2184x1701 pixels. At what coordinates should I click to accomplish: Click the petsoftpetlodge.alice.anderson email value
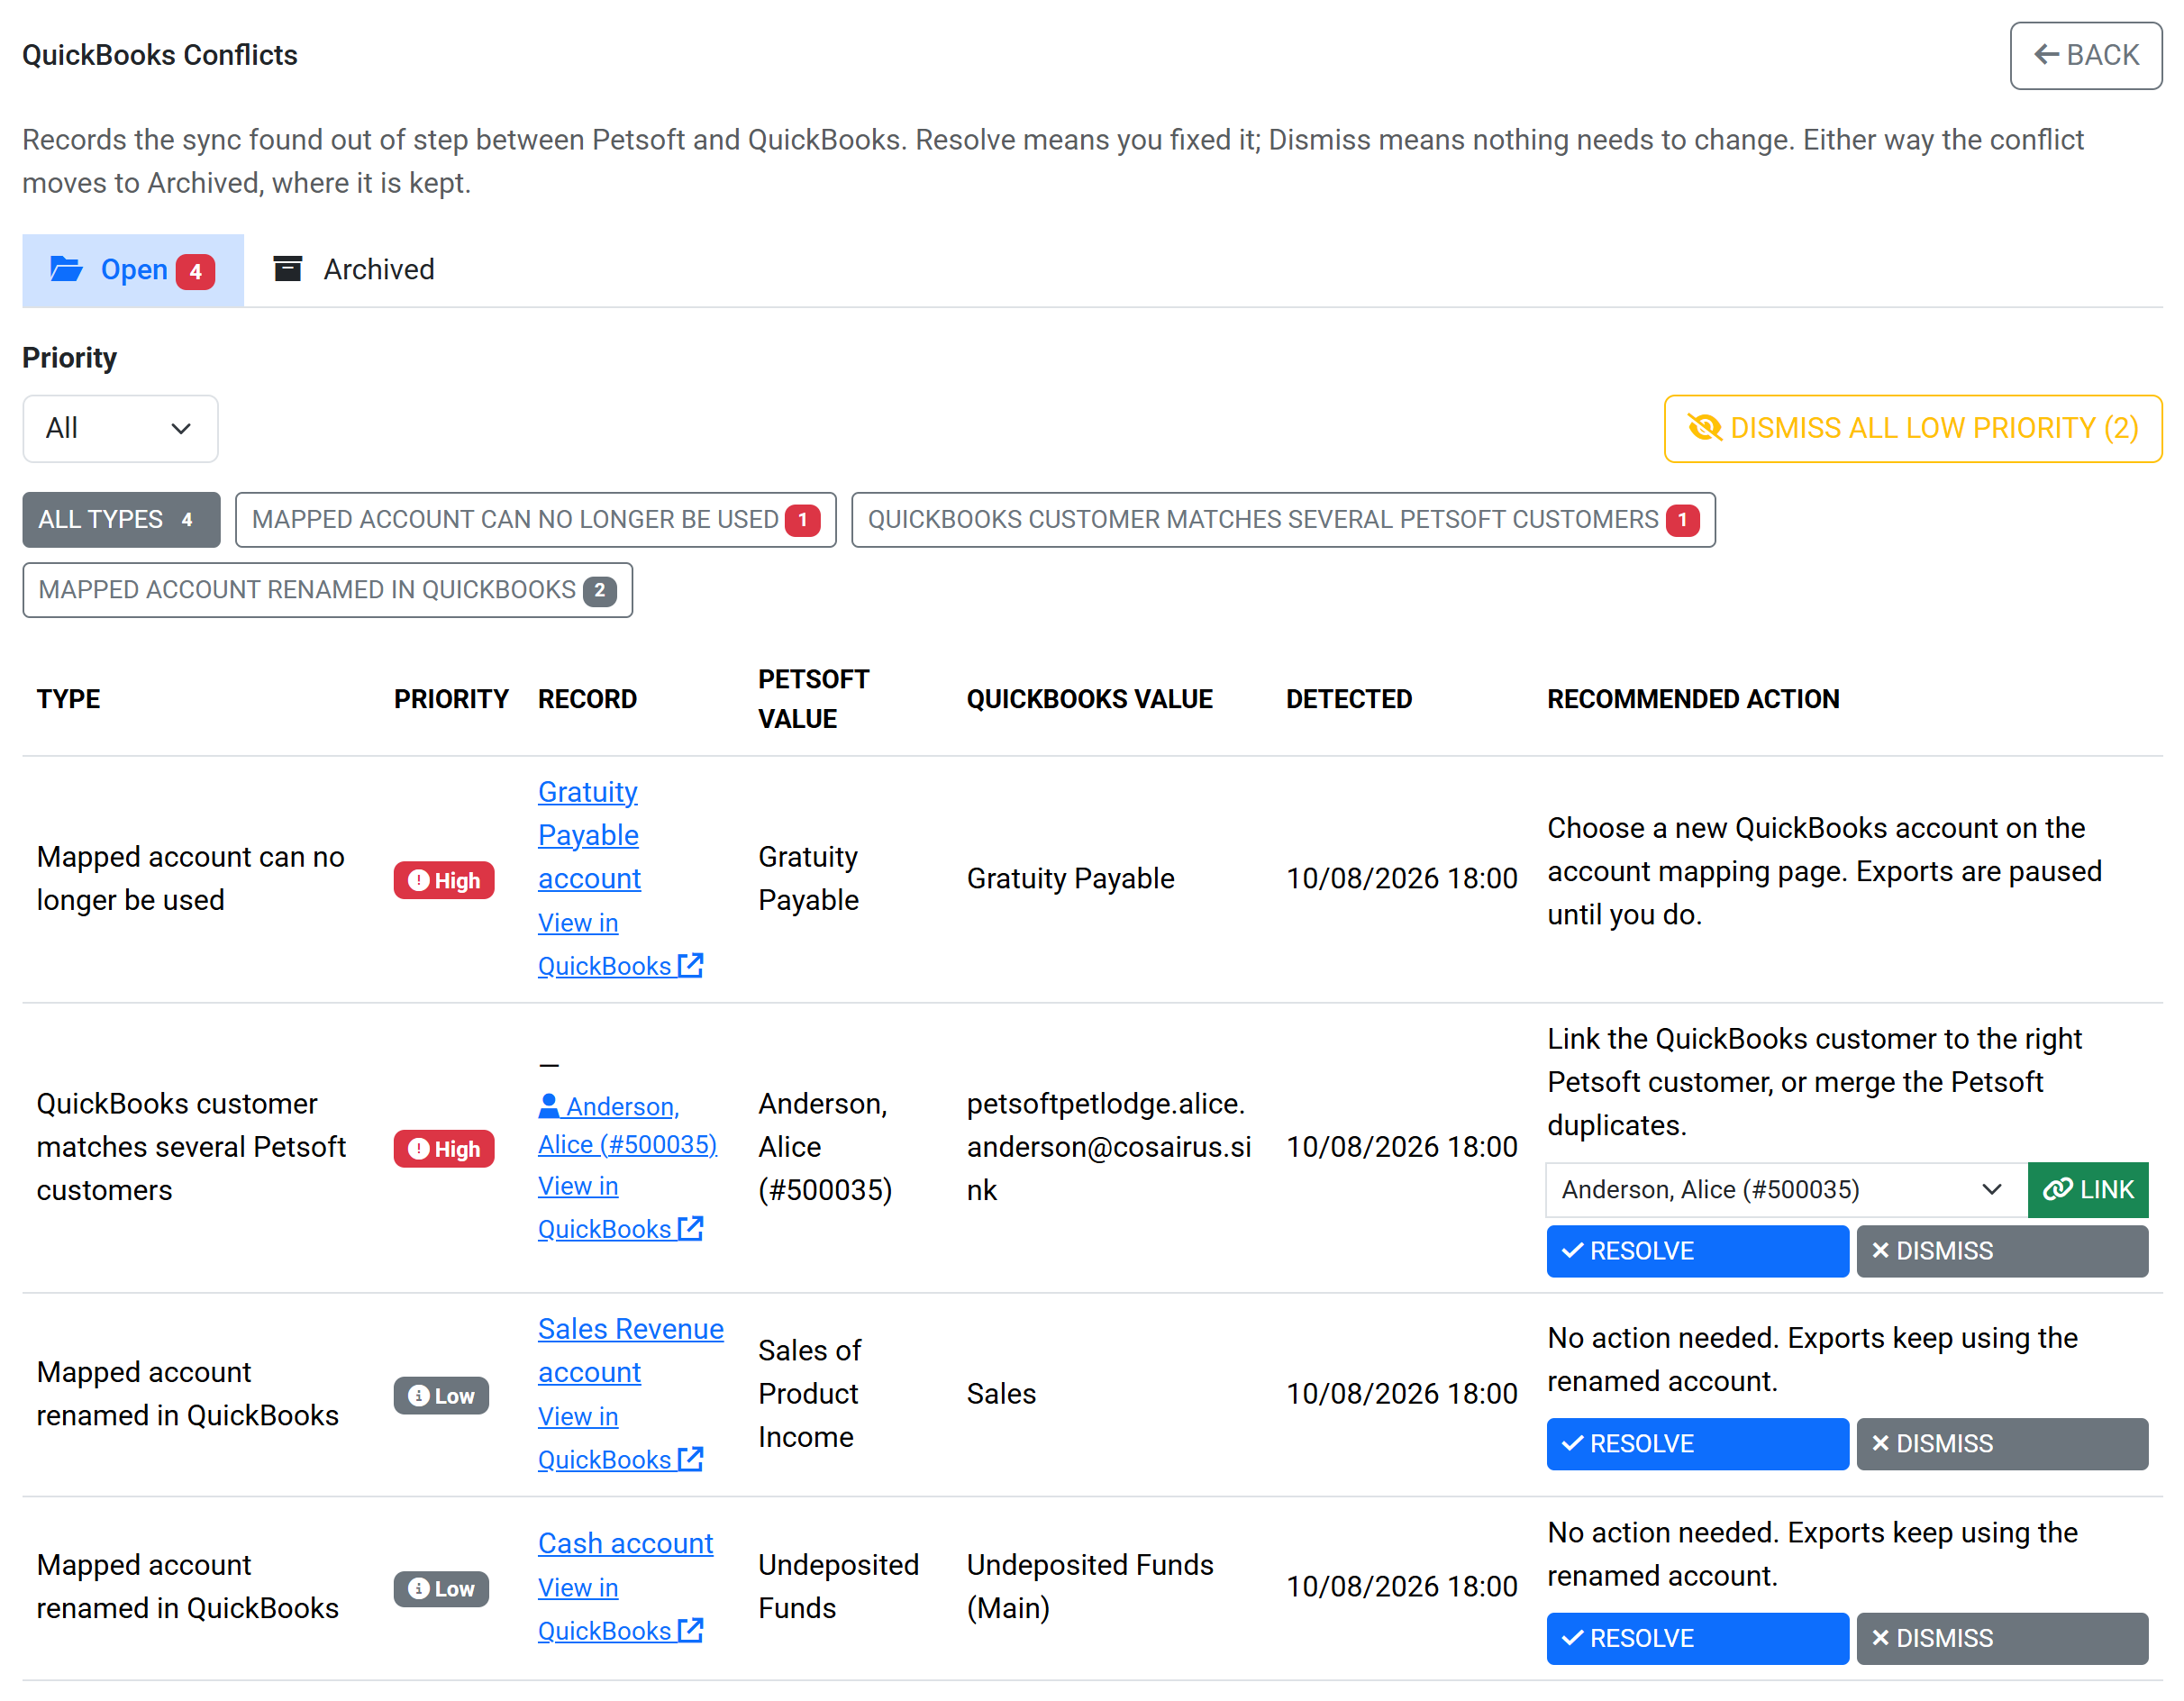[x=1108, y=1146]
